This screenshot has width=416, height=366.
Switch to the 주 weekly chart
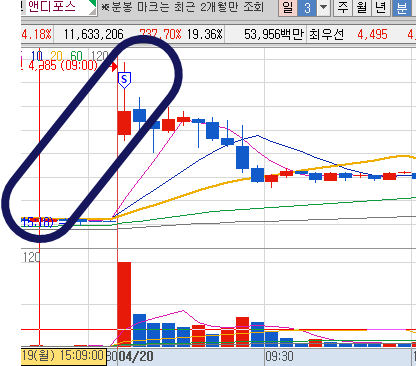click(x=343, y=8)
